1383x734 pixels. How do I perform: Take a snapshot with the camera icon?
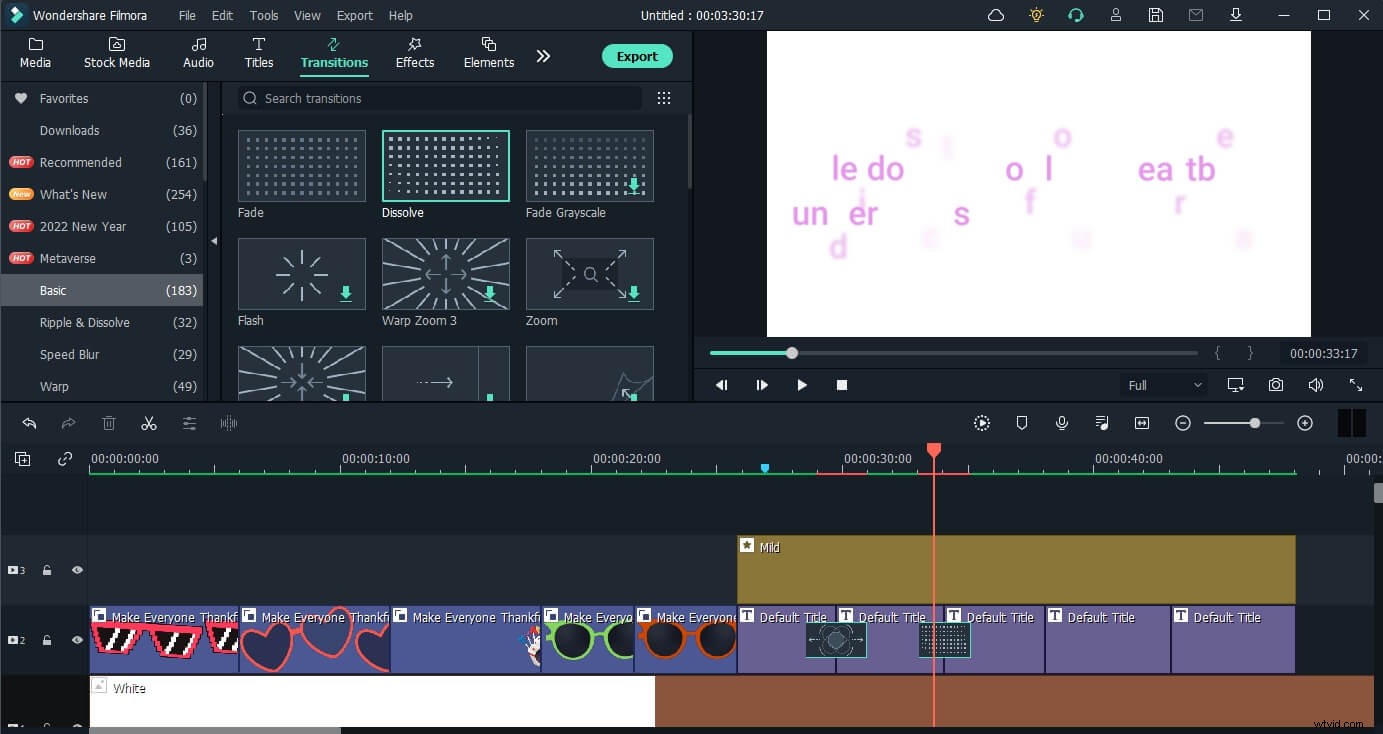coord(1276,385)
